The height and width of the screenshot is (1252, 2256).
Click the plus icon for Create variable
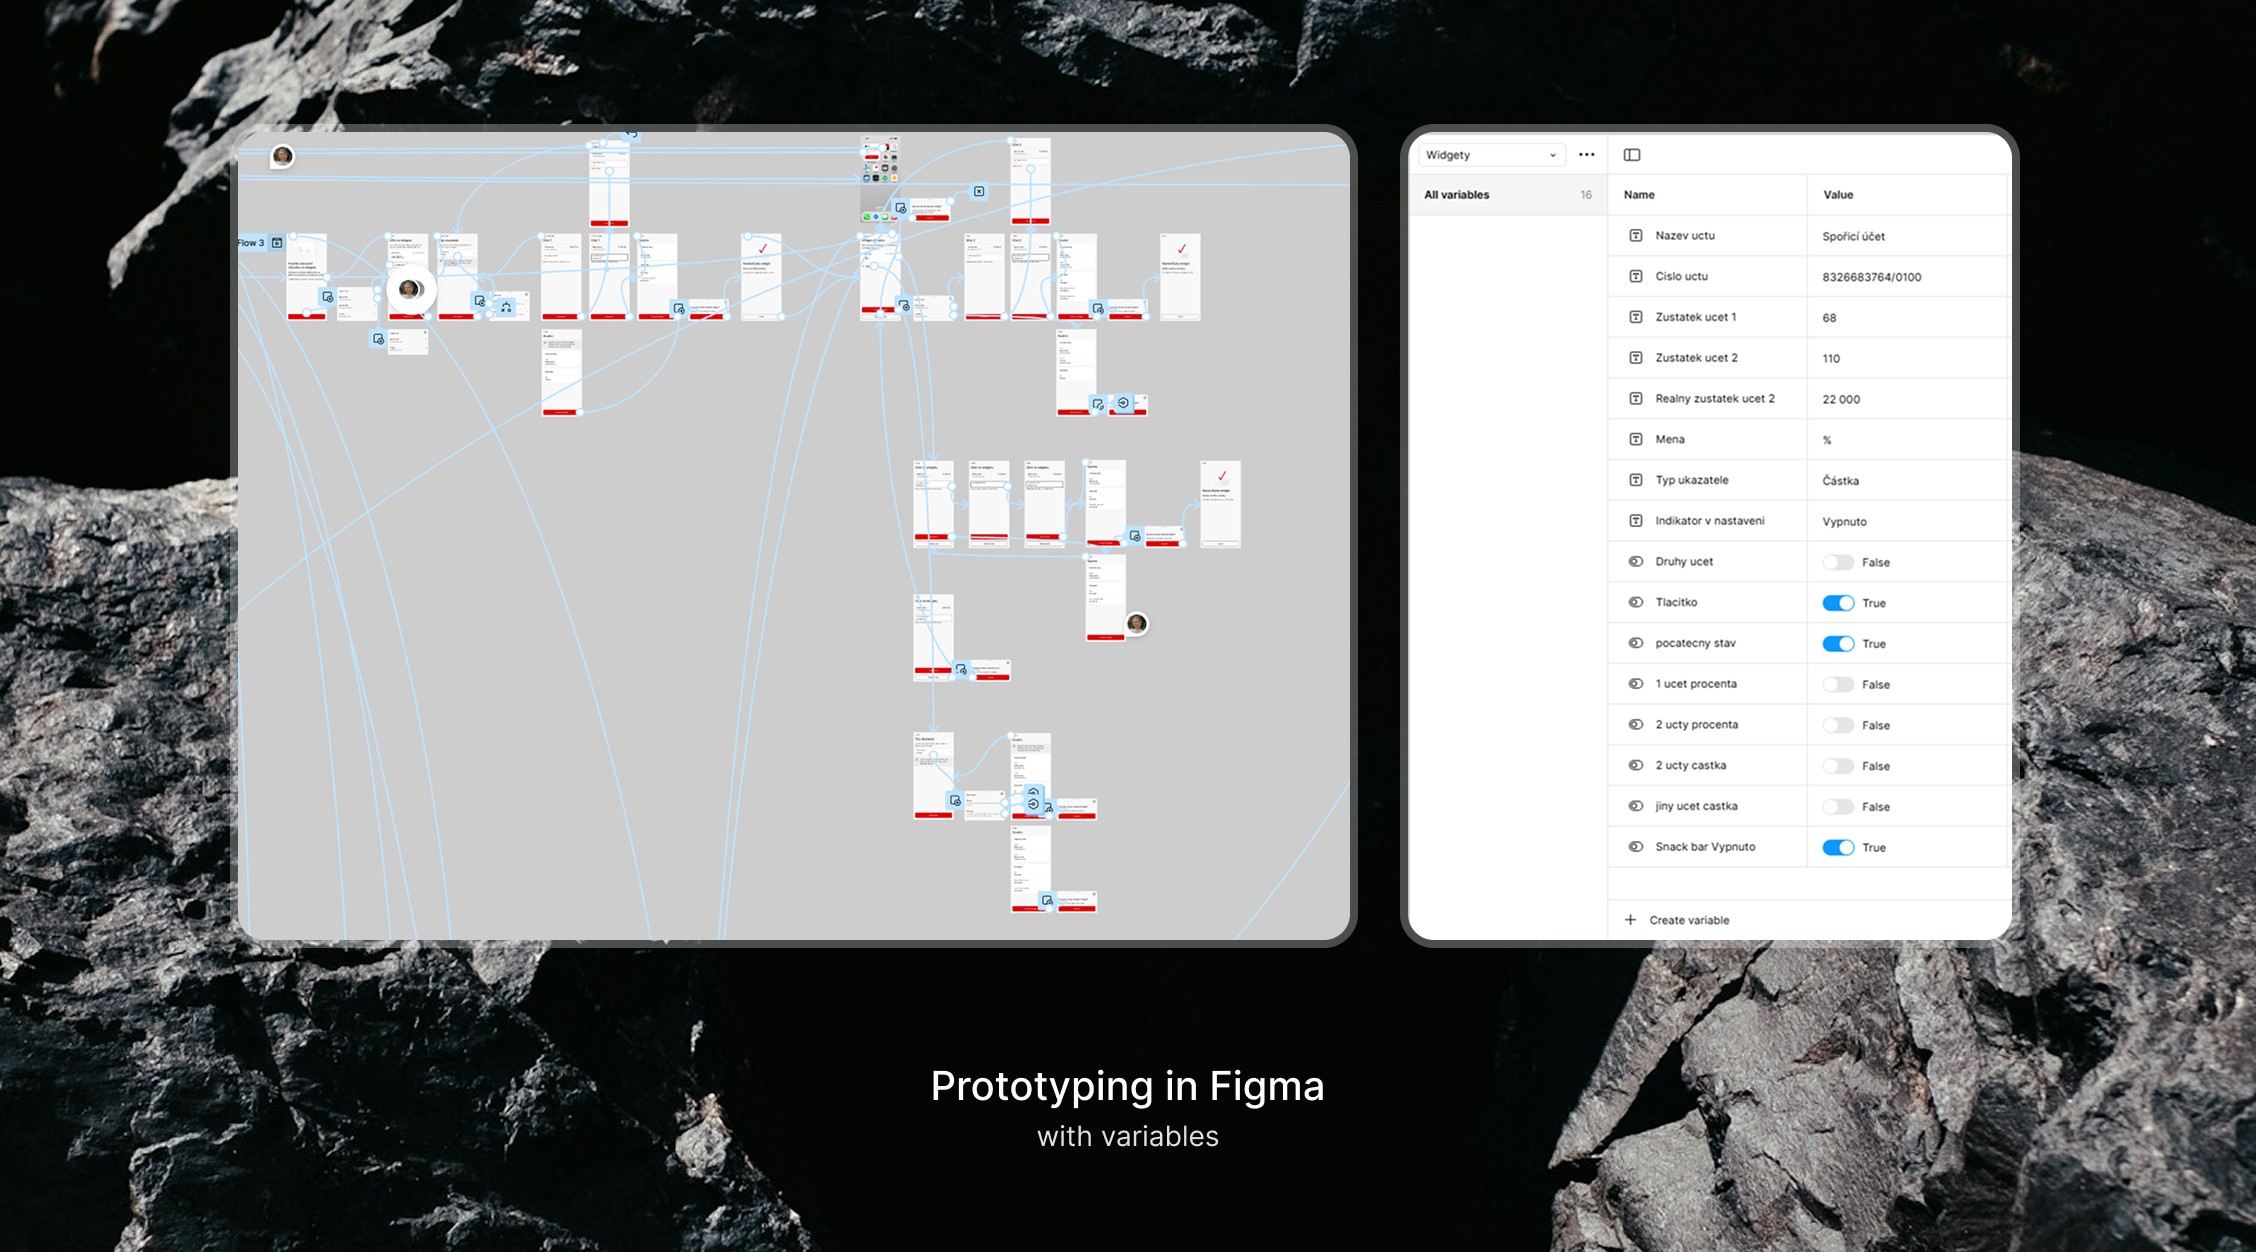click(1630, 920)
